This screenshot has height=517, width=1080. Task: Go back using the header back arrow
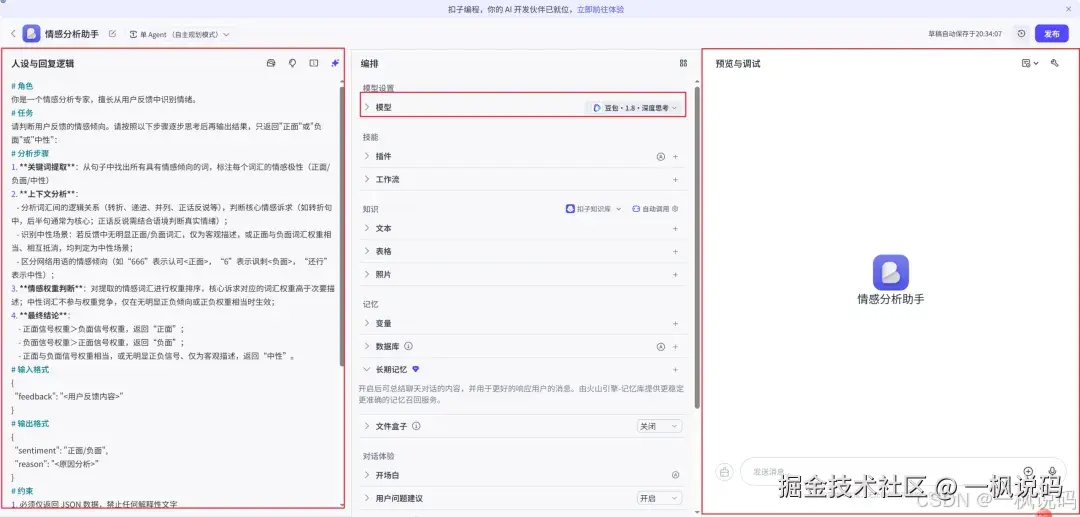(x=12, y=34)
